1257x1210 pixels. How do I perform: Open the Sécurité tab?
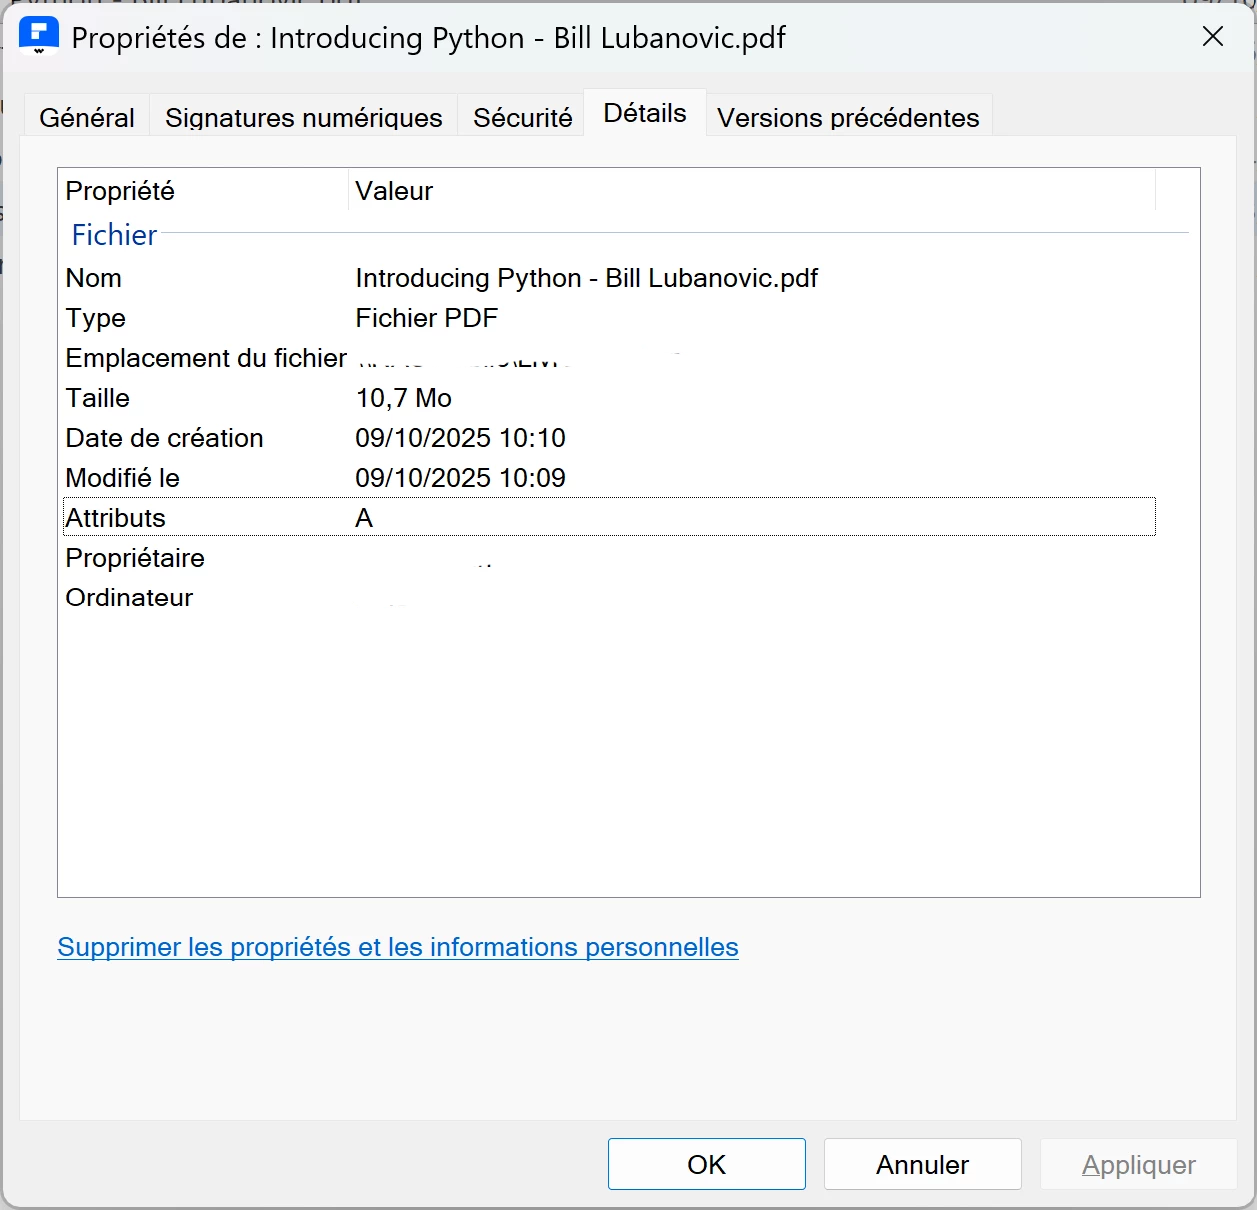click(523, 117)
